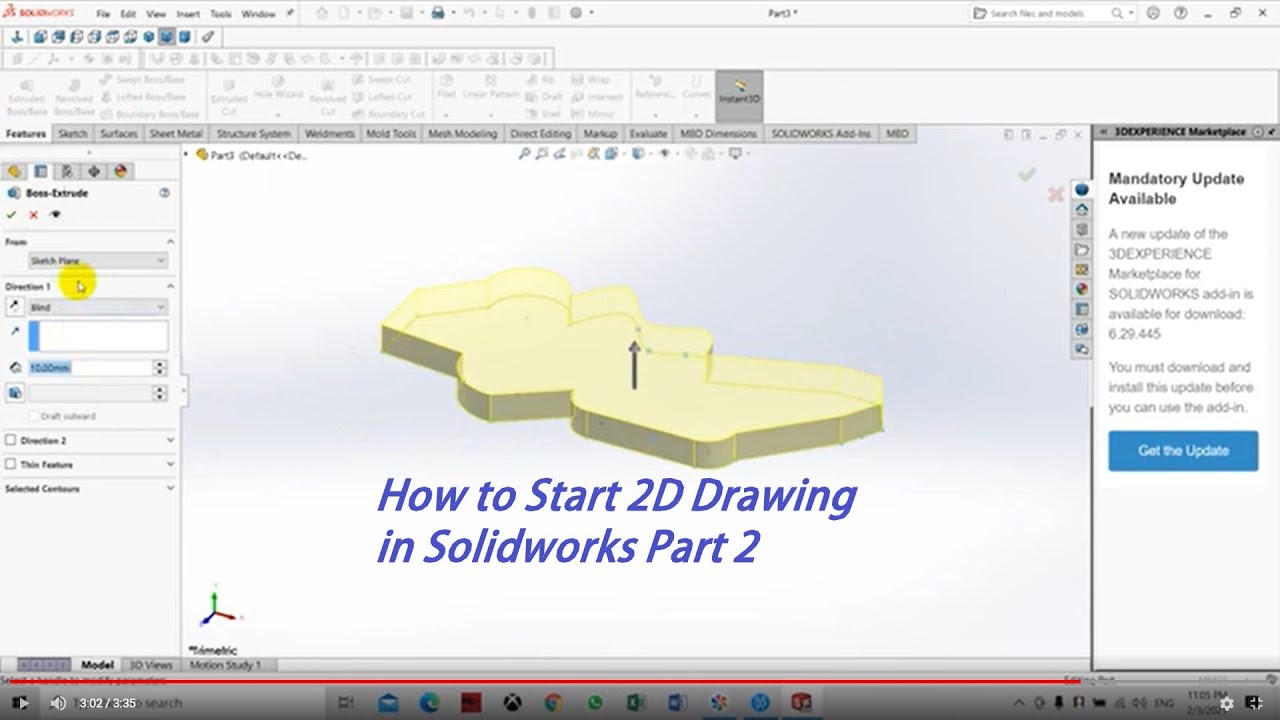Expand the Part3 tree node in viewport
This screenshot has width=1280, height=720.
point(188,155)
